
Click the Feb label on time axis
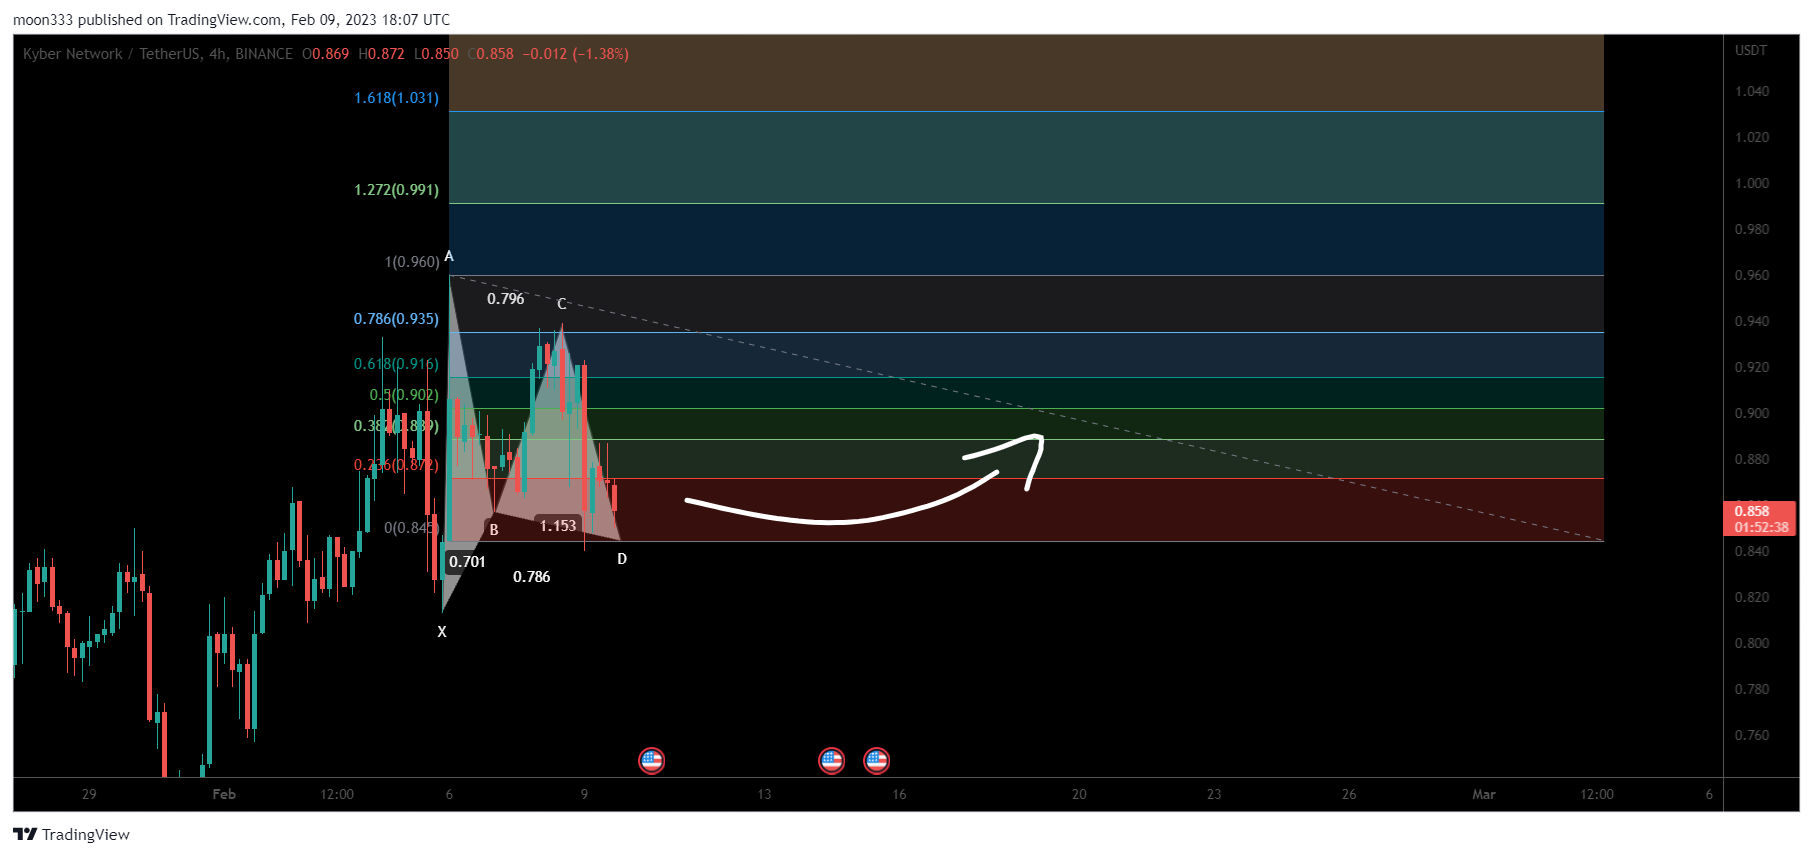coord(224,794)
